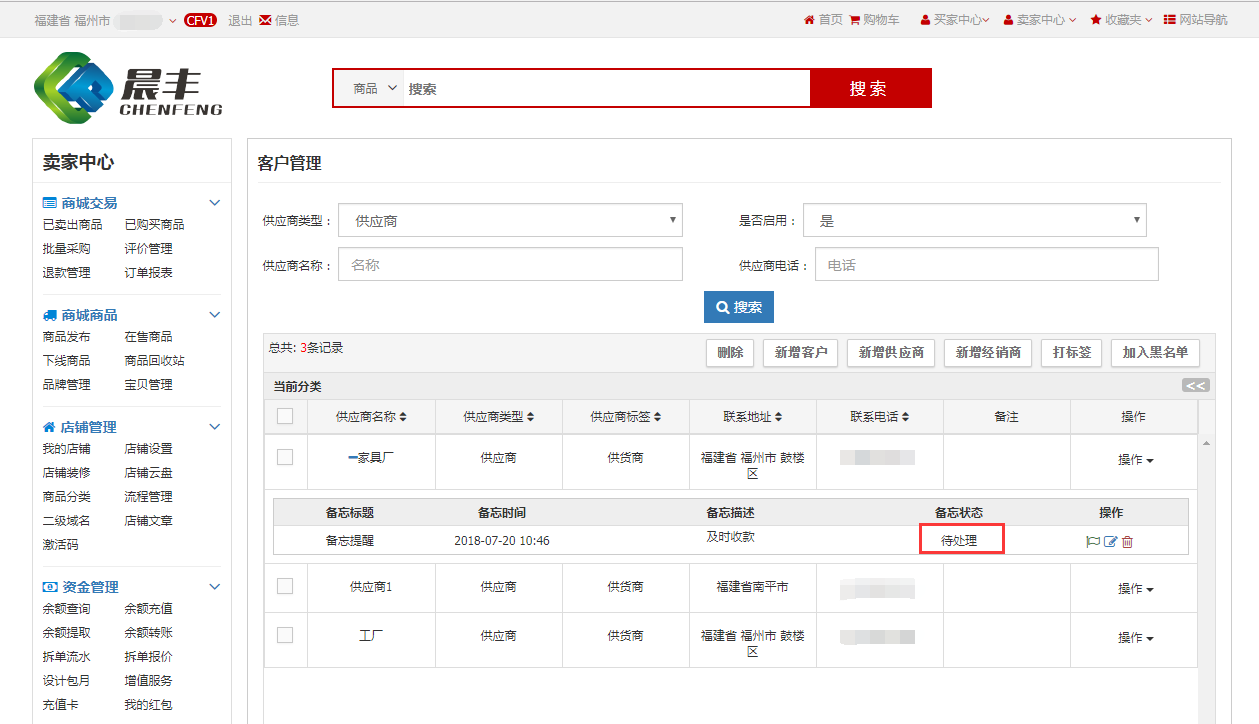Tick the checkbox for 一家具厂 row

click(285, 457)
